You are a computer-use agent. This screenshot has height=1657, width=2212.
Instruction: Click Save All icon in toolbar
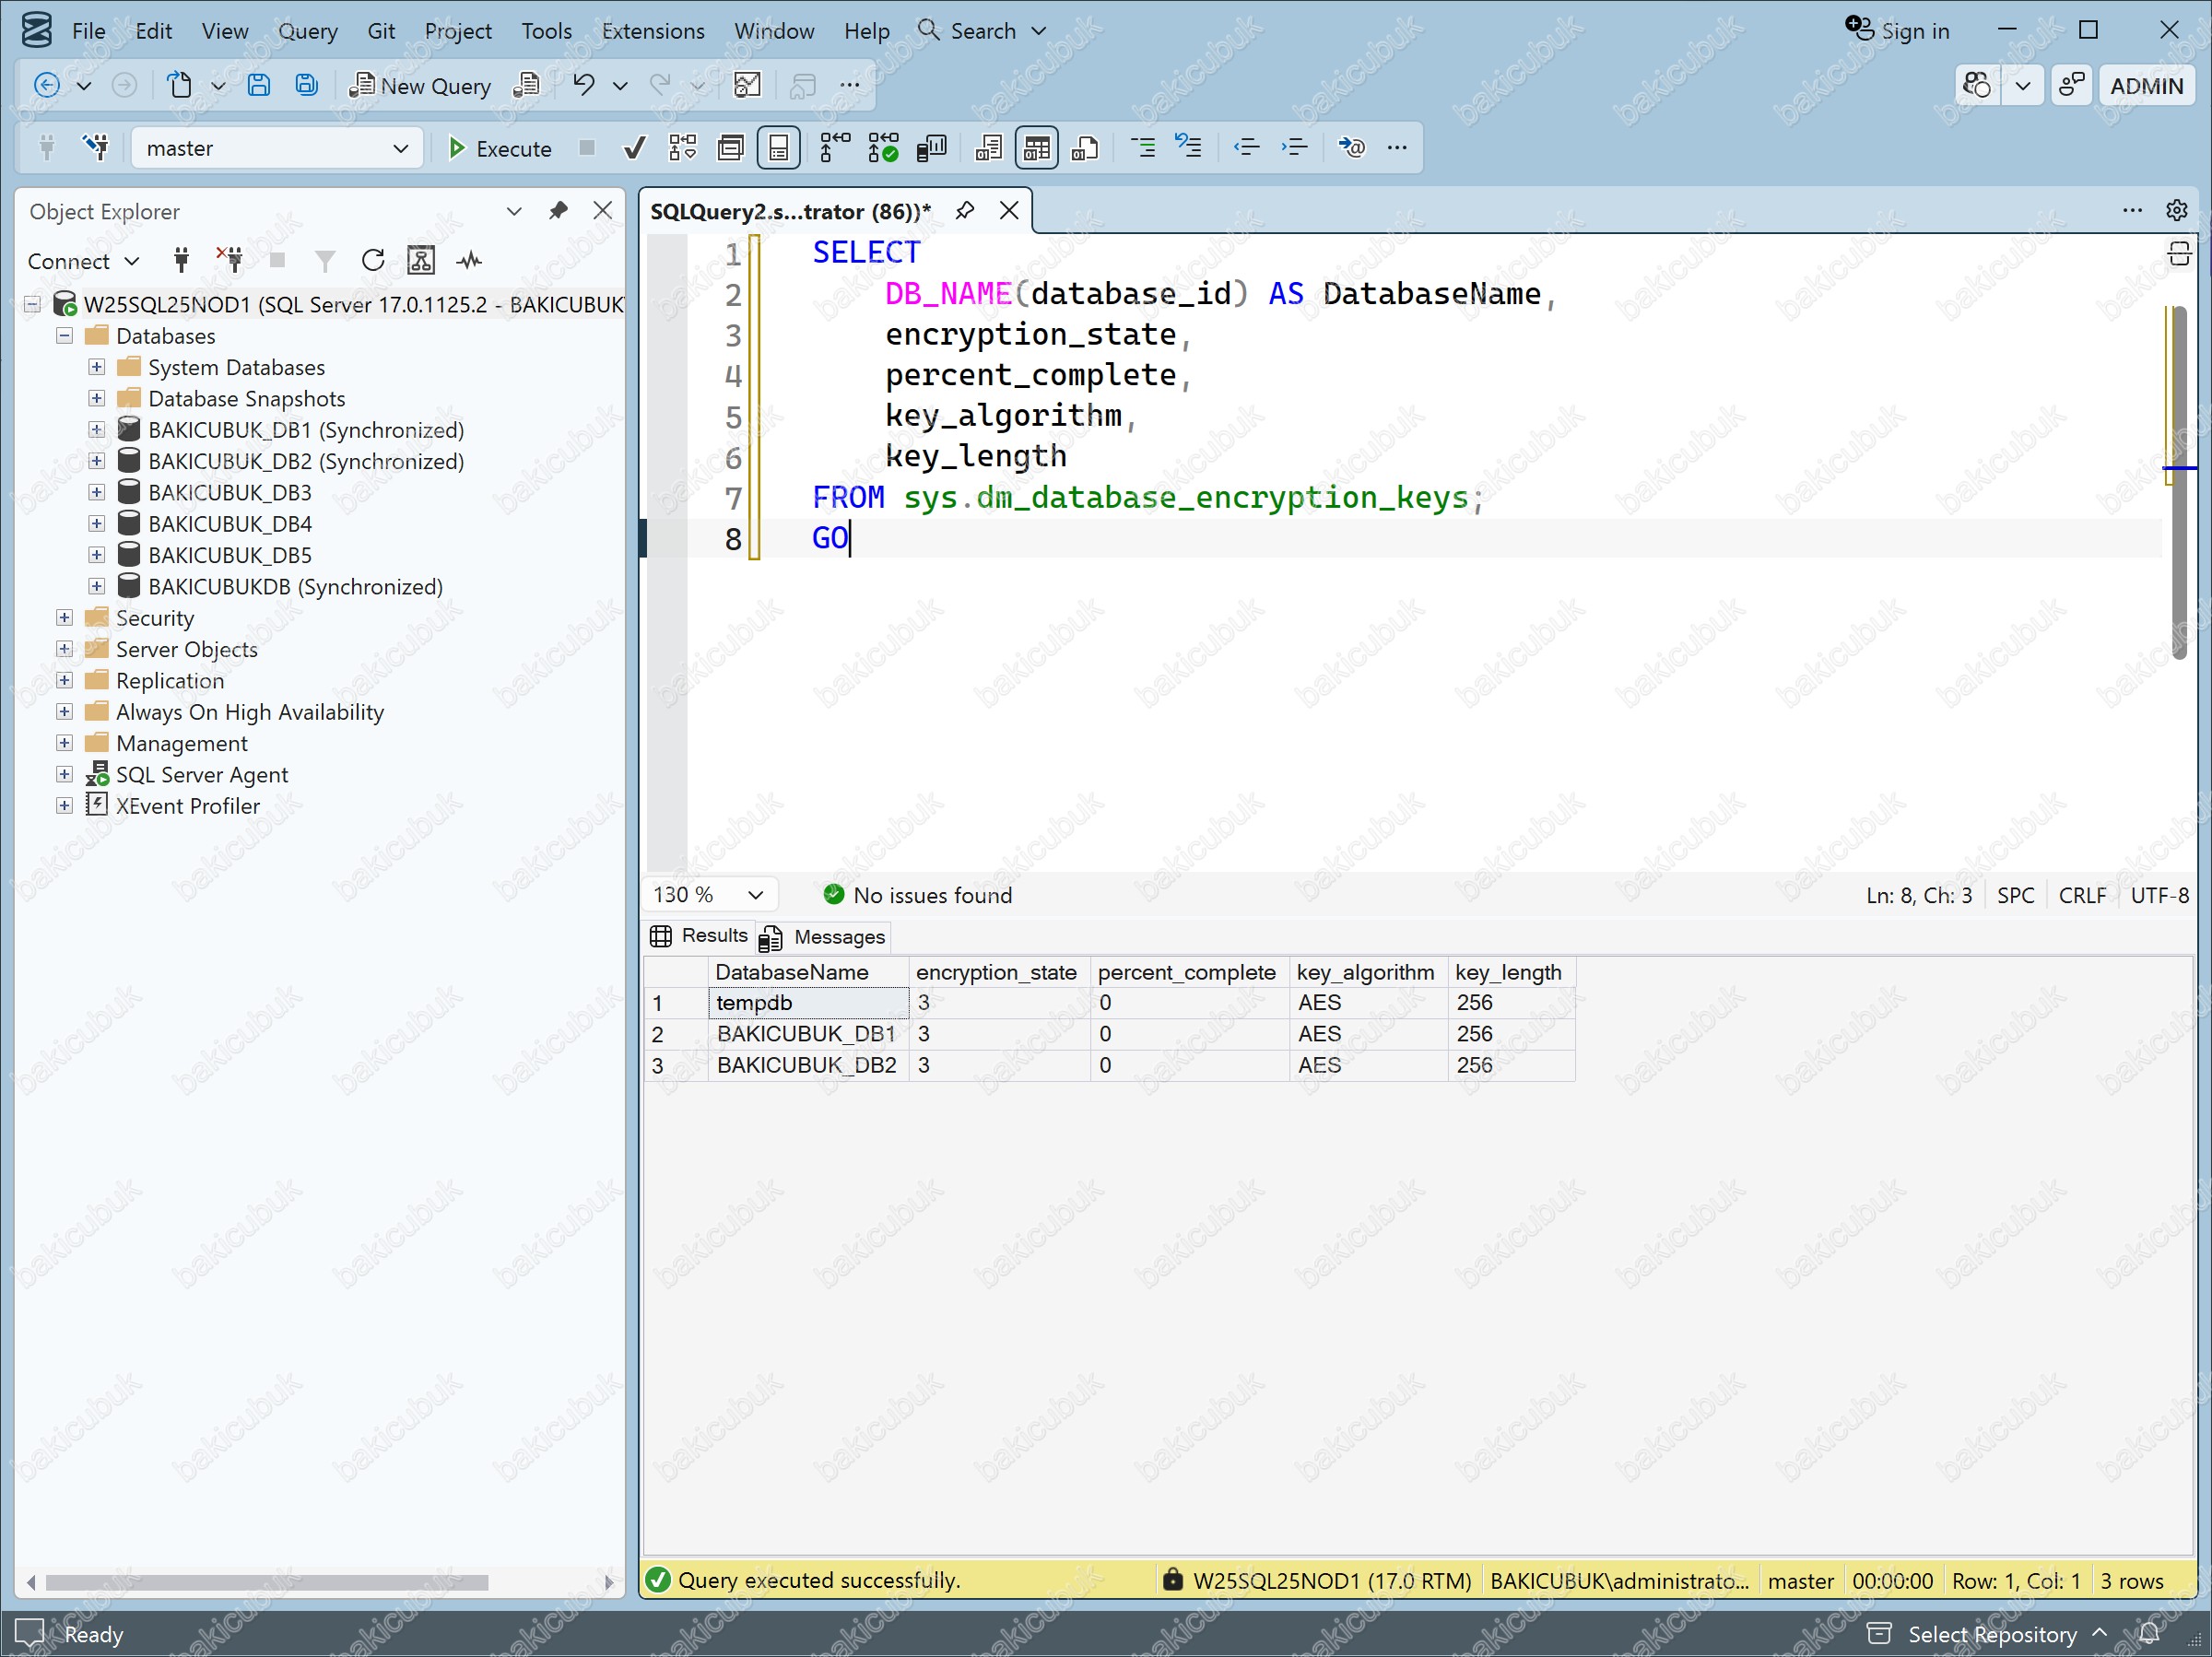pyautogui.click(x=307, y=85)
